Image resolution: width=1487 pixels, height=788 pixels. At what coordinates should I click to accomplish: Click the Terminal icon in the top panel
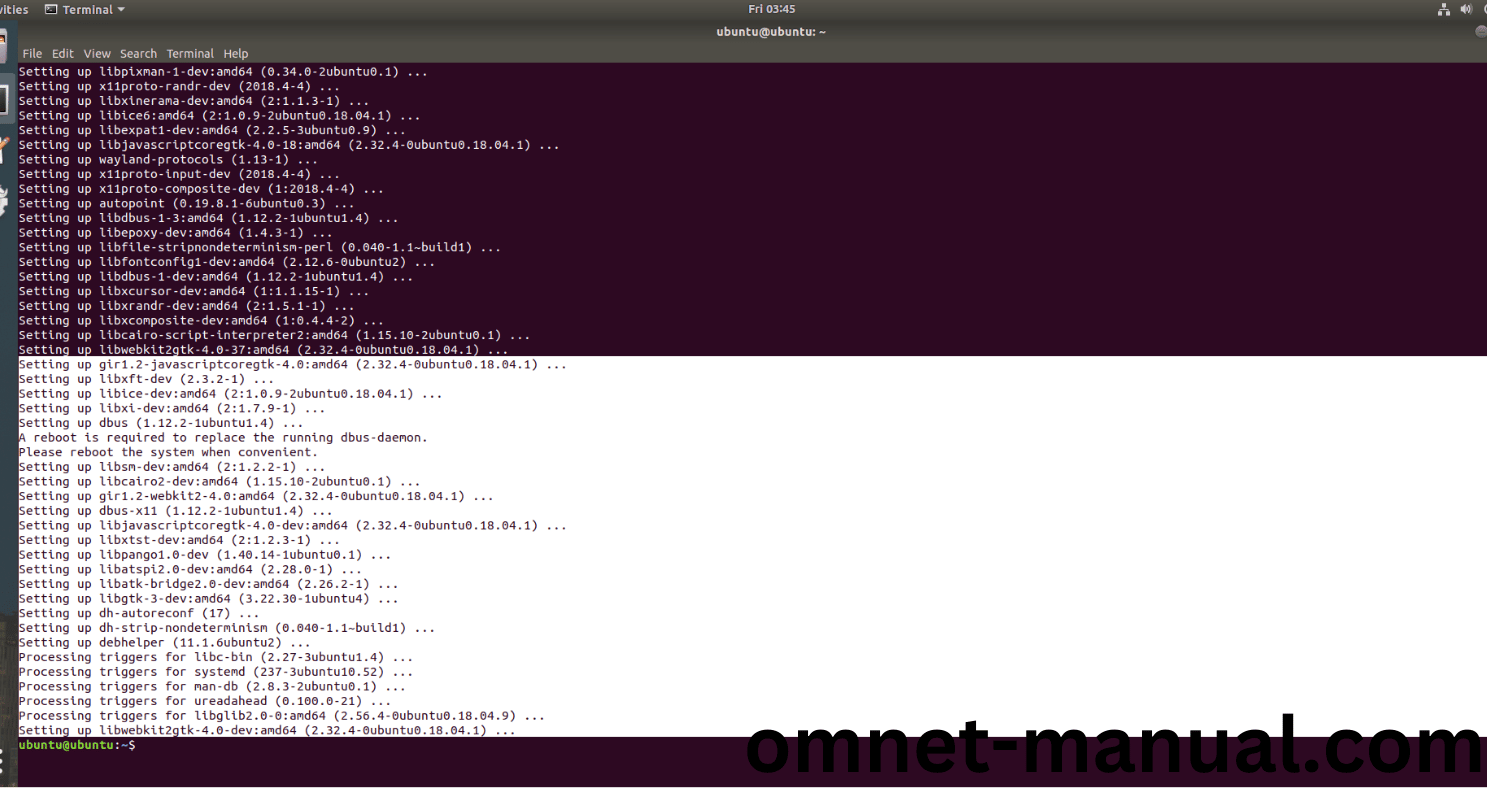pos(51,9)
